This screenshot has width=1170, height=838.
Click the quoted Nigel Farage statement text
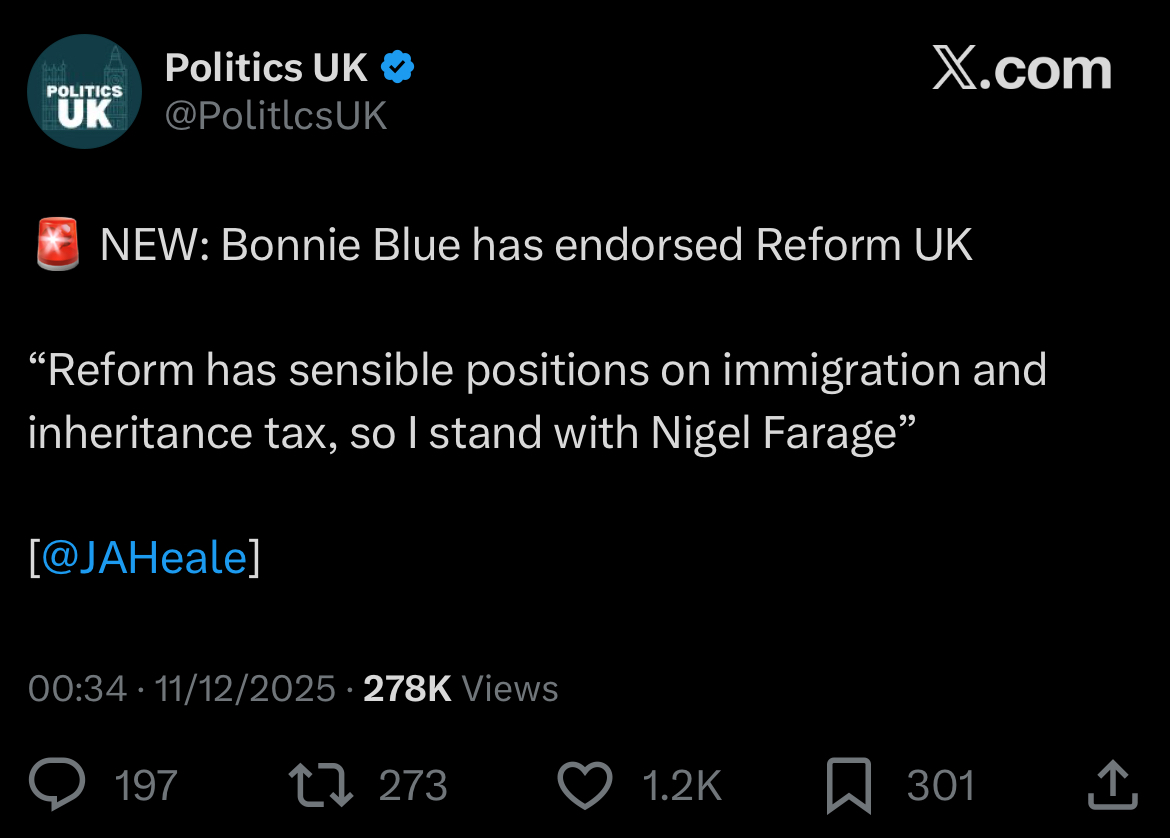(536, 401)
